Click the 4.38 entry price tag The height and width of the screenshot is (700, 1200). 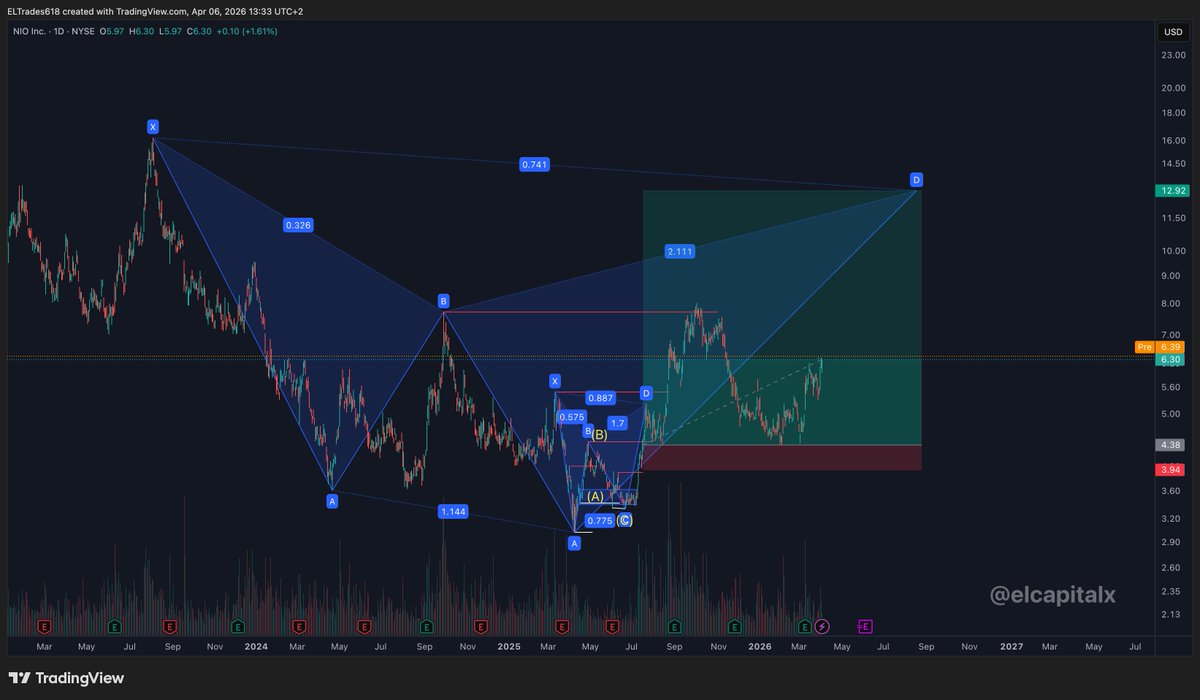click(x=1170, y=445)
